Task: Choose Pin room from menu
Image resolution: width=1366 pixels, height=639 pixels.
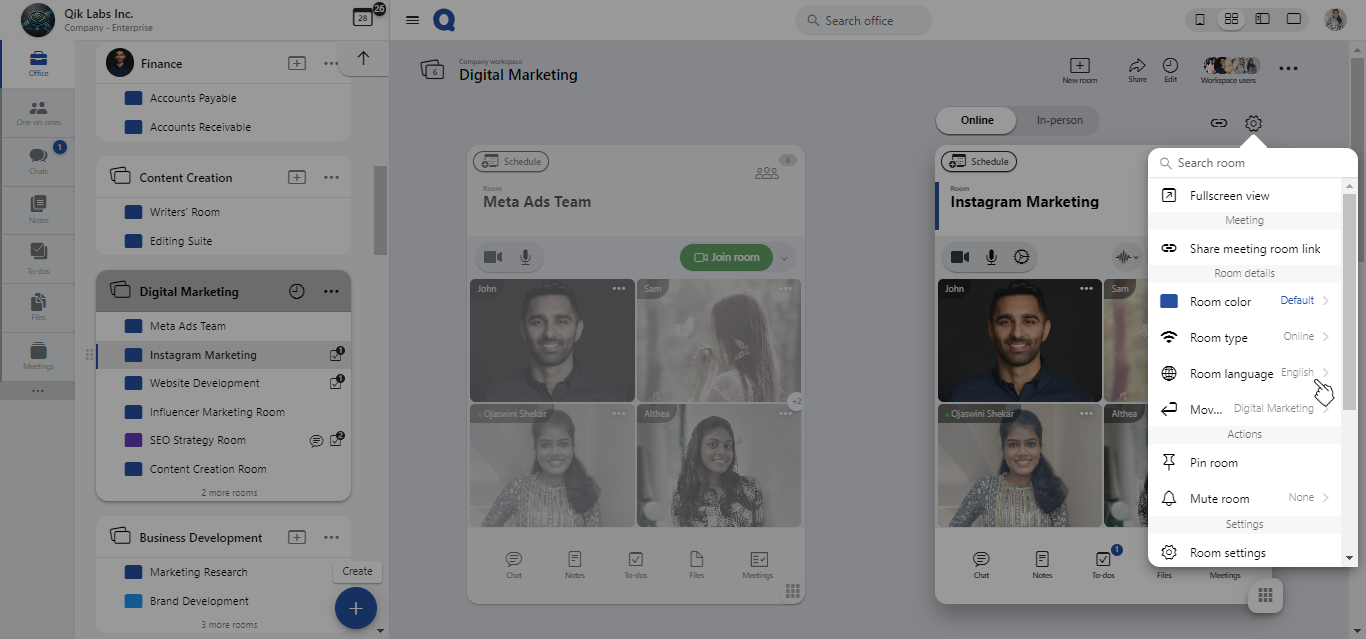Action: pos(1213,463)
